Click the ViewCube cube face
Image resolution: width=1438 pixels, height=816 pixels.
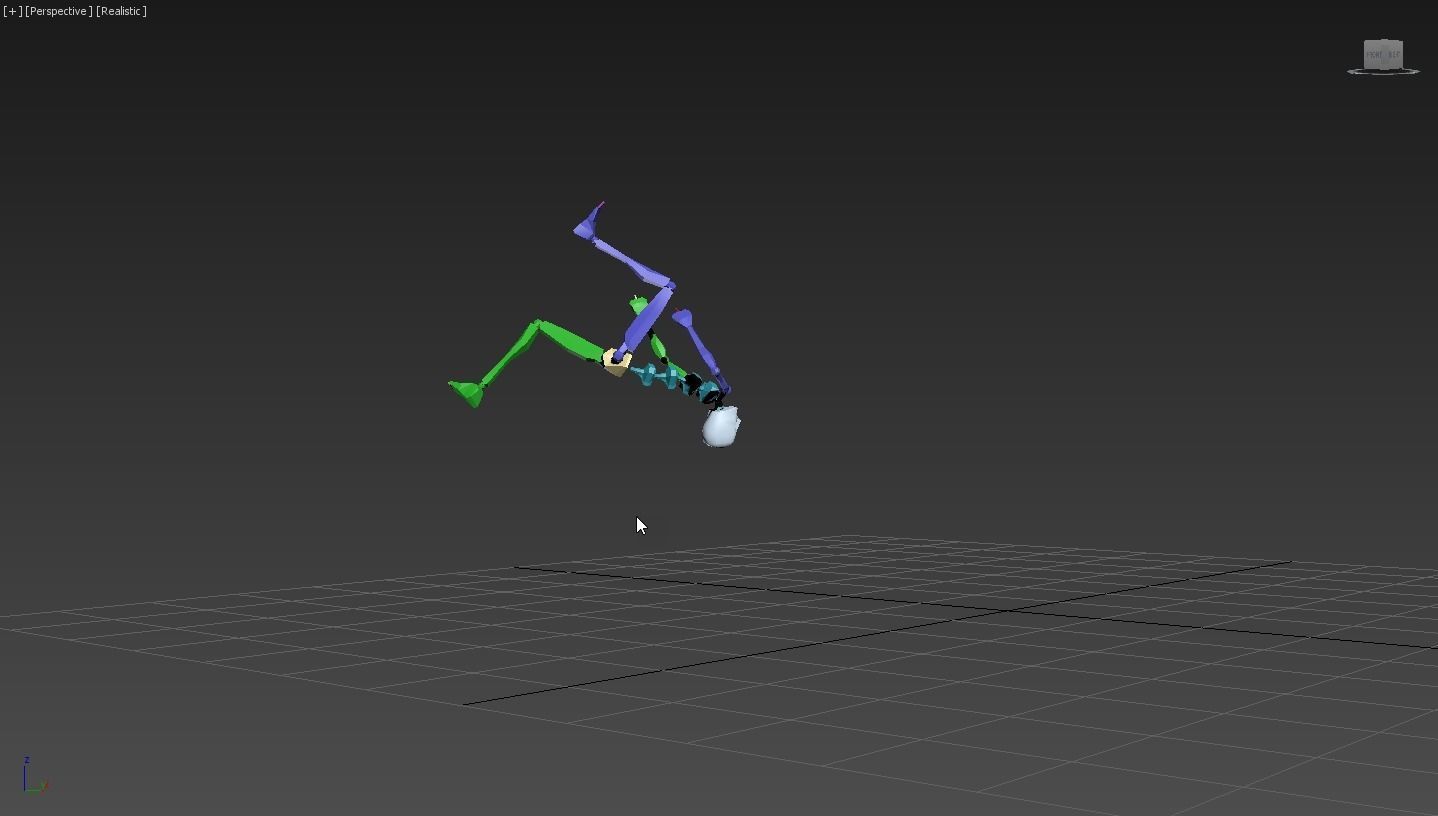pos(1383,53)
